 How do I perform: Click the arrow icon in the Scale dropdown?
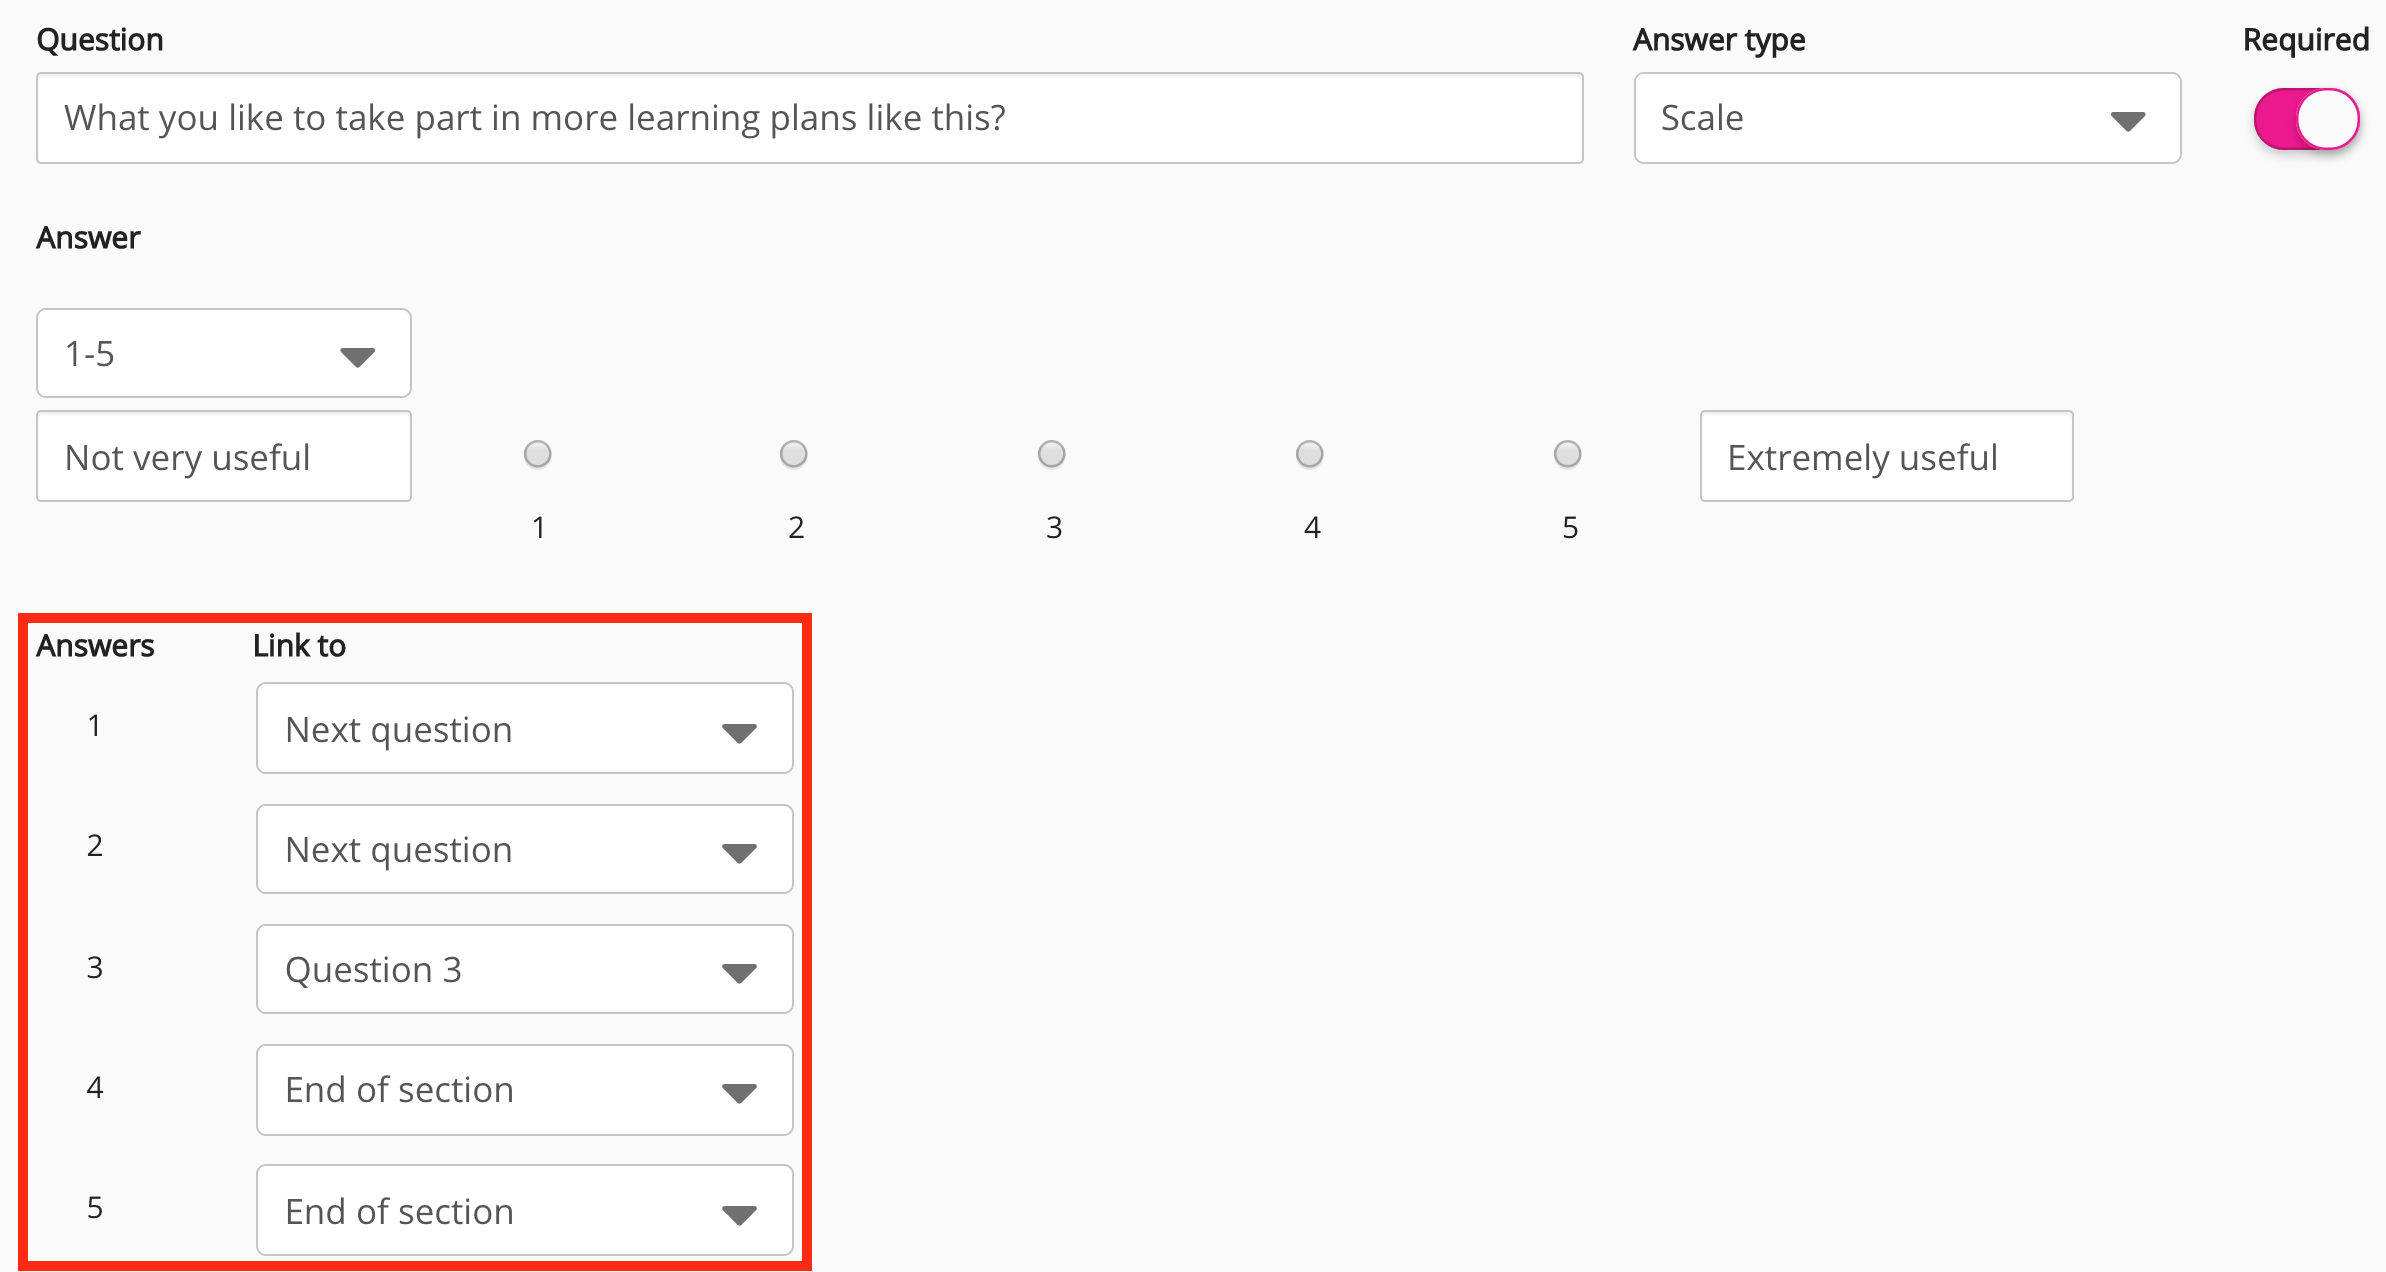tap(2127, 121)
